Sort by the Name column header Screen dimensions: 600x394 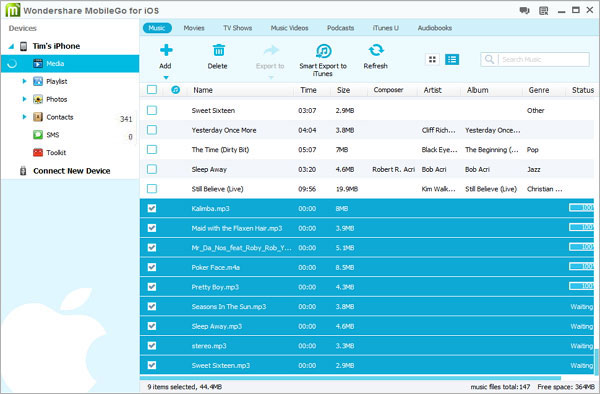click(203, 90)
